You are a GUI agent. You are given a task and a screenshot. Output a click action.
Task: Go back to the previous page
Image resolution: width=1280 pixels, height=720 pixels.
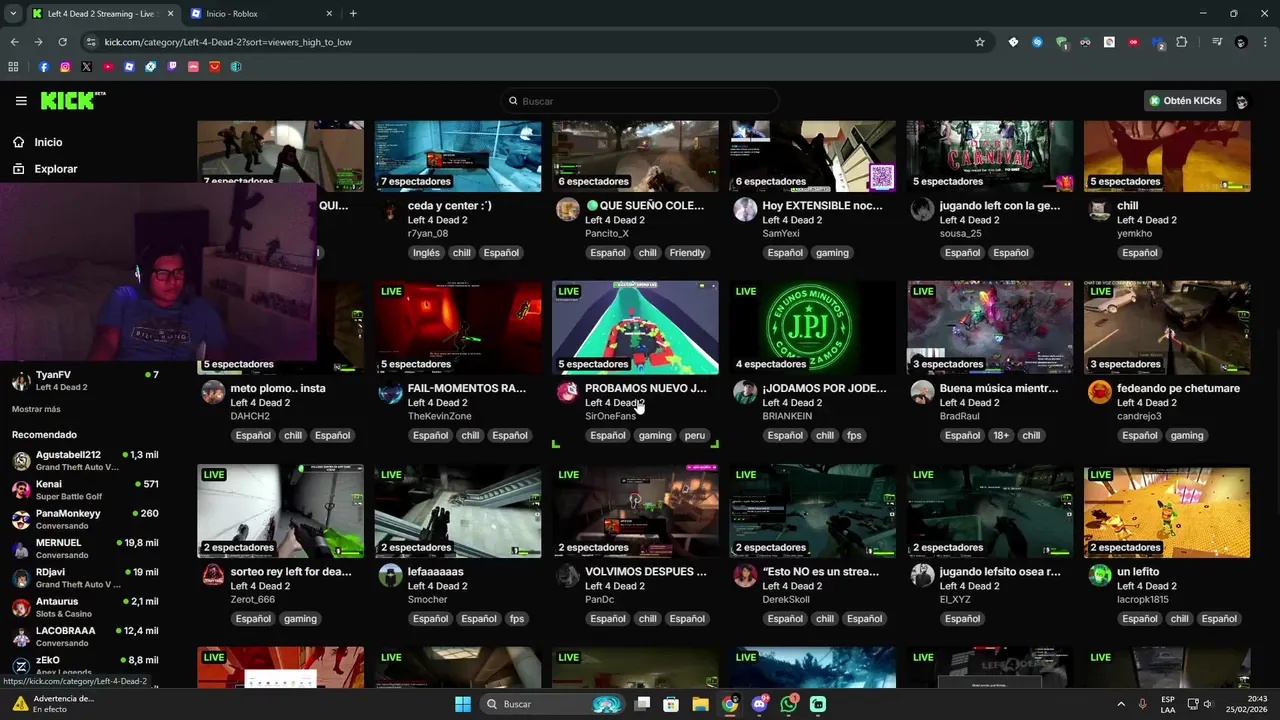point(14,42)
